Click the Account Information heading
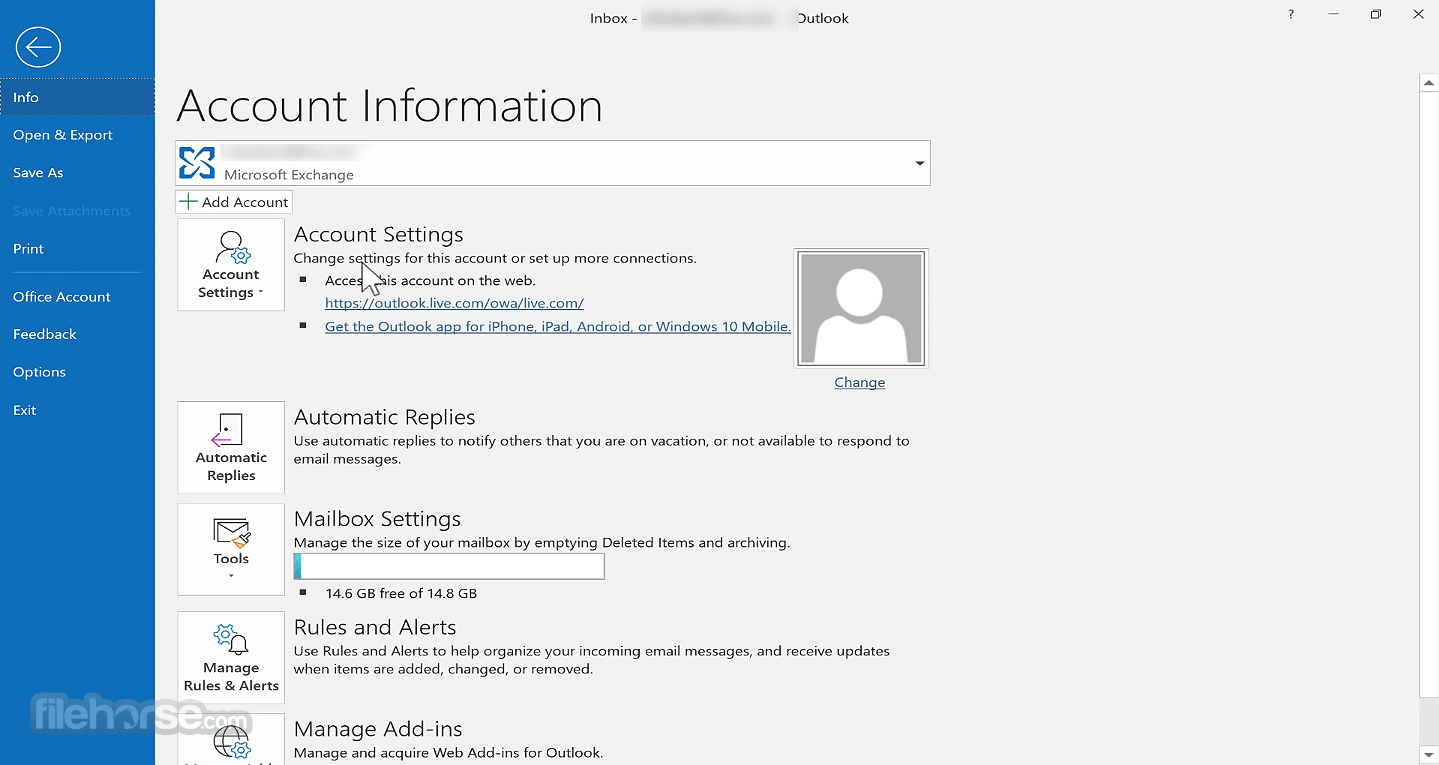The height and width of the screenshot is (765, 1439). point(389,106)
